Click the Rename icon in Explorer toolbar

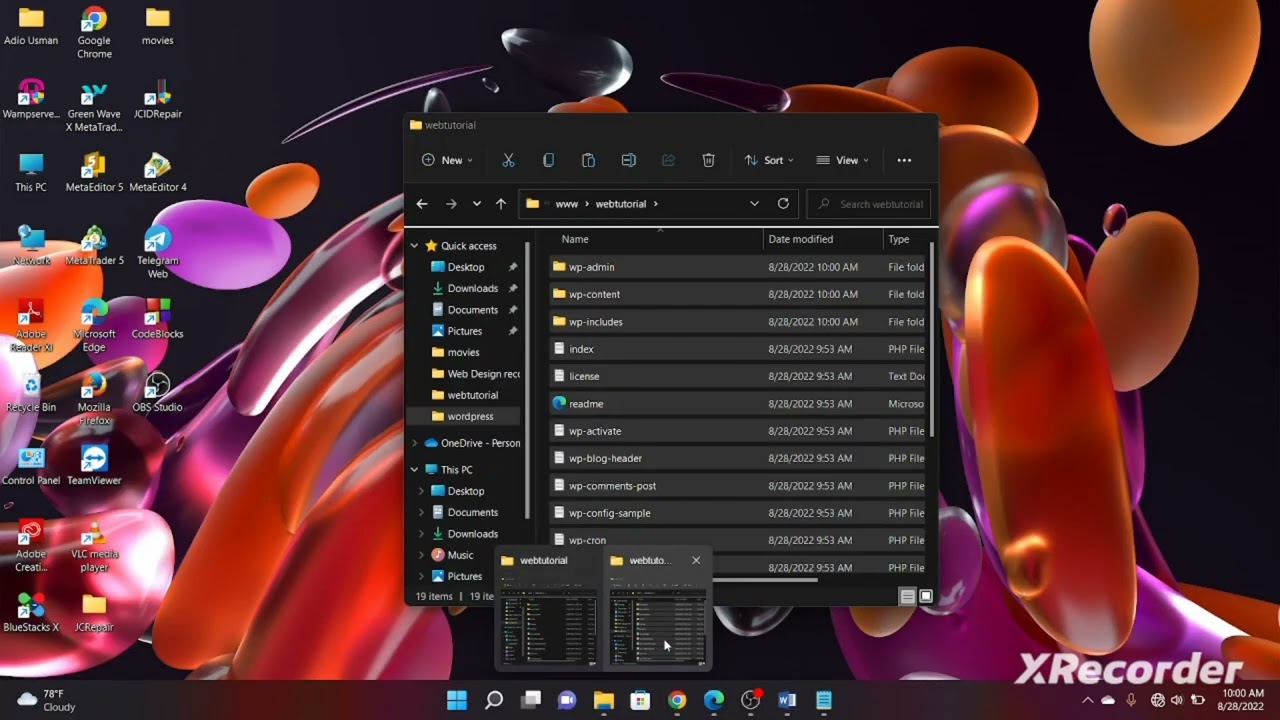[628, 160]
